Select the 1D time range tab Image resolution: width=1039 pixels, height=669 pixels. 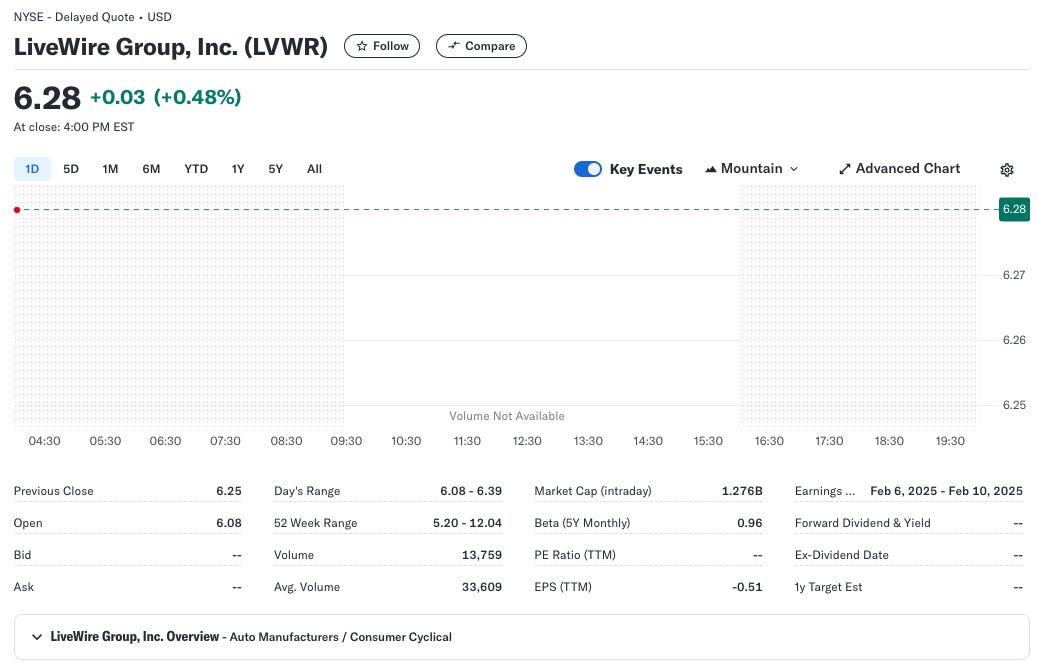32,169
